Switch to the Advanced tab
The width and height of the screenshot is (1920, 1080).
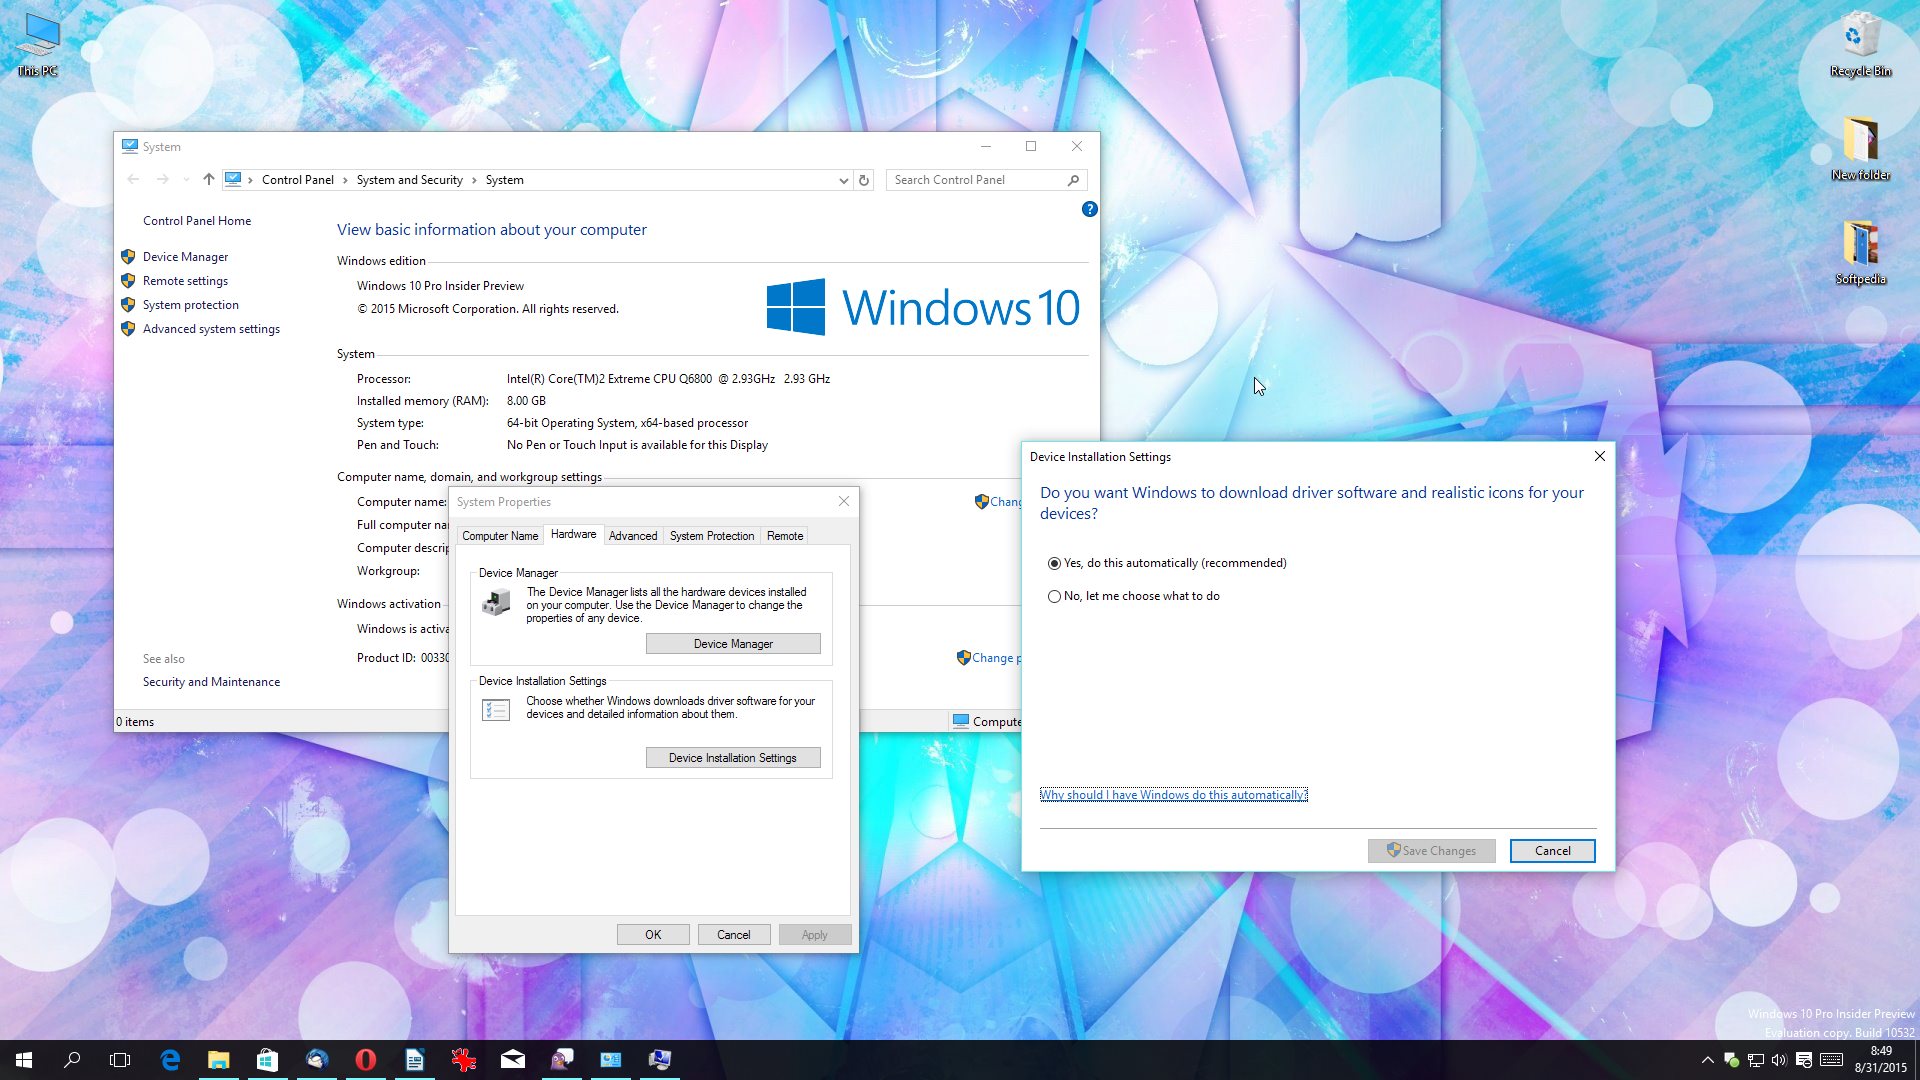click(633, 536)
